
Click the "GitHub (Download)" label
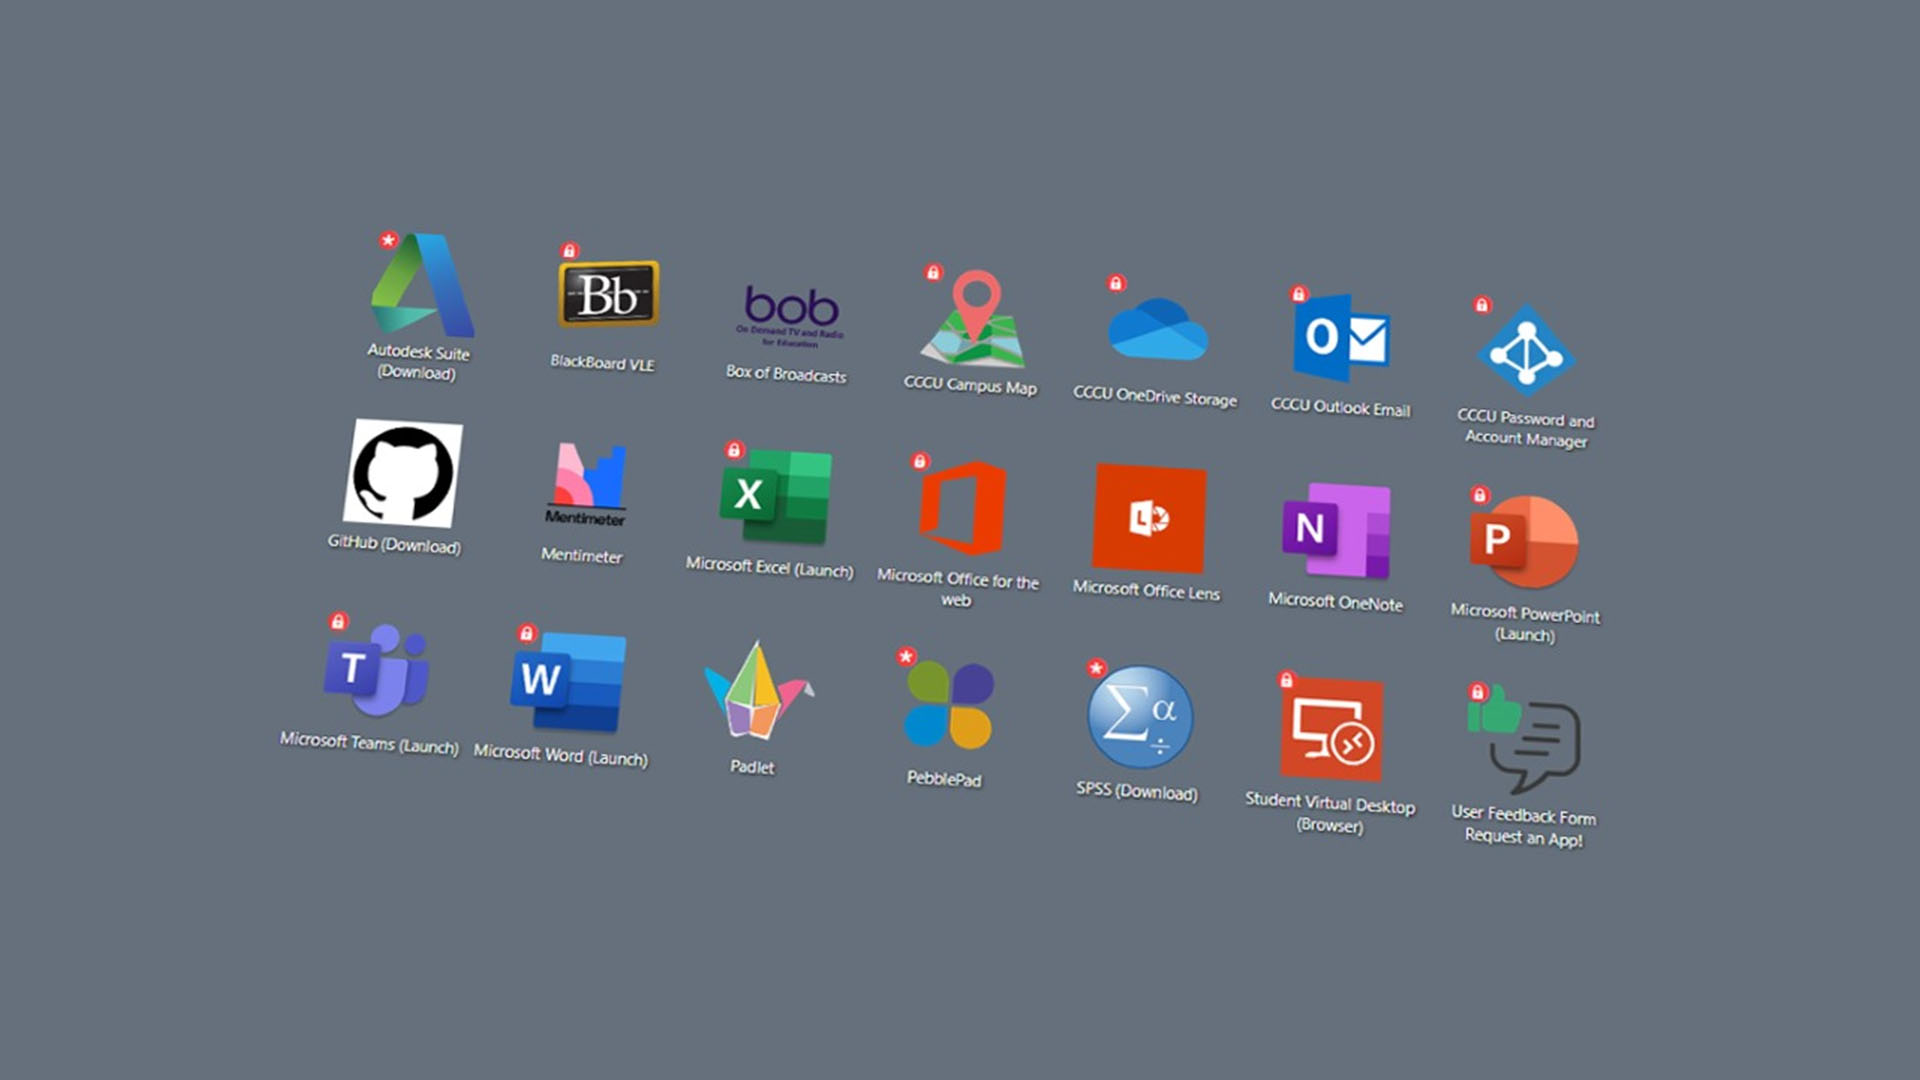394,544
